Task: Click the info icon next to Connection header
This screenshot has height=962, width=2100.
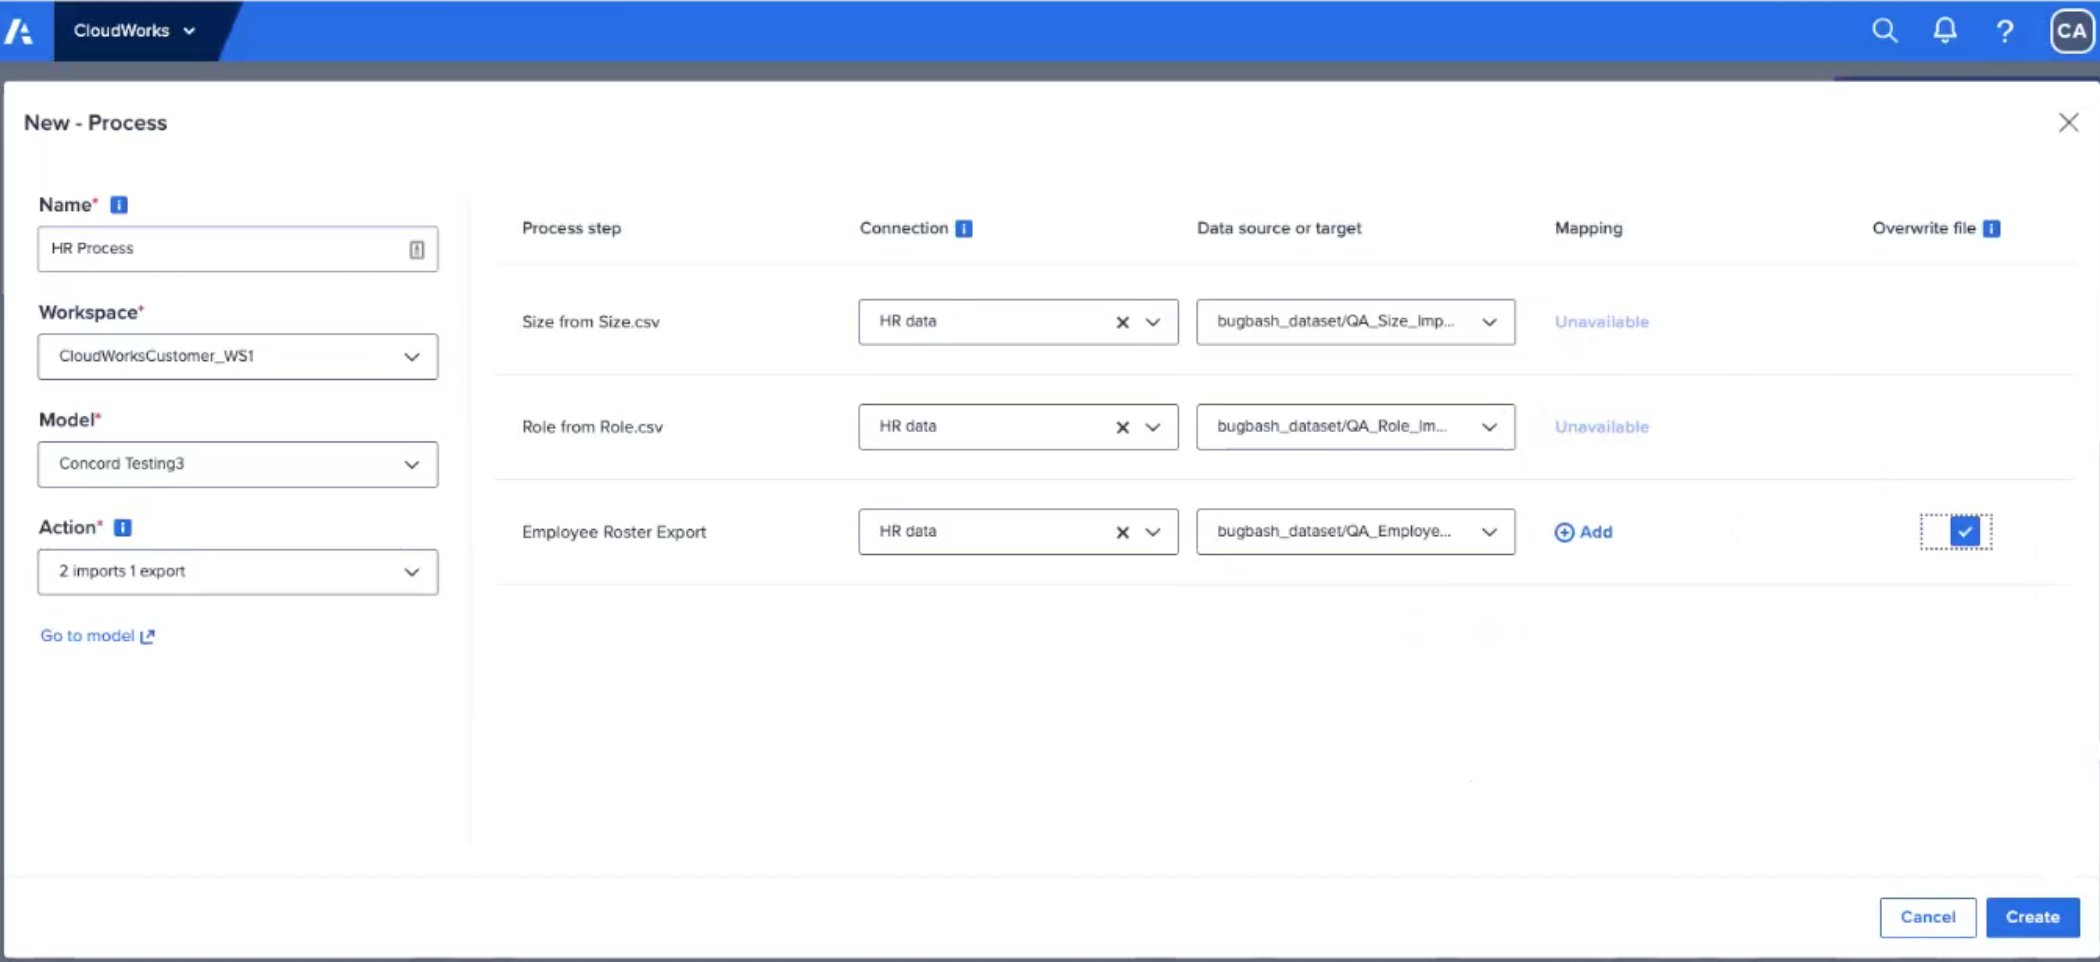Action: [x=963, y=228]
